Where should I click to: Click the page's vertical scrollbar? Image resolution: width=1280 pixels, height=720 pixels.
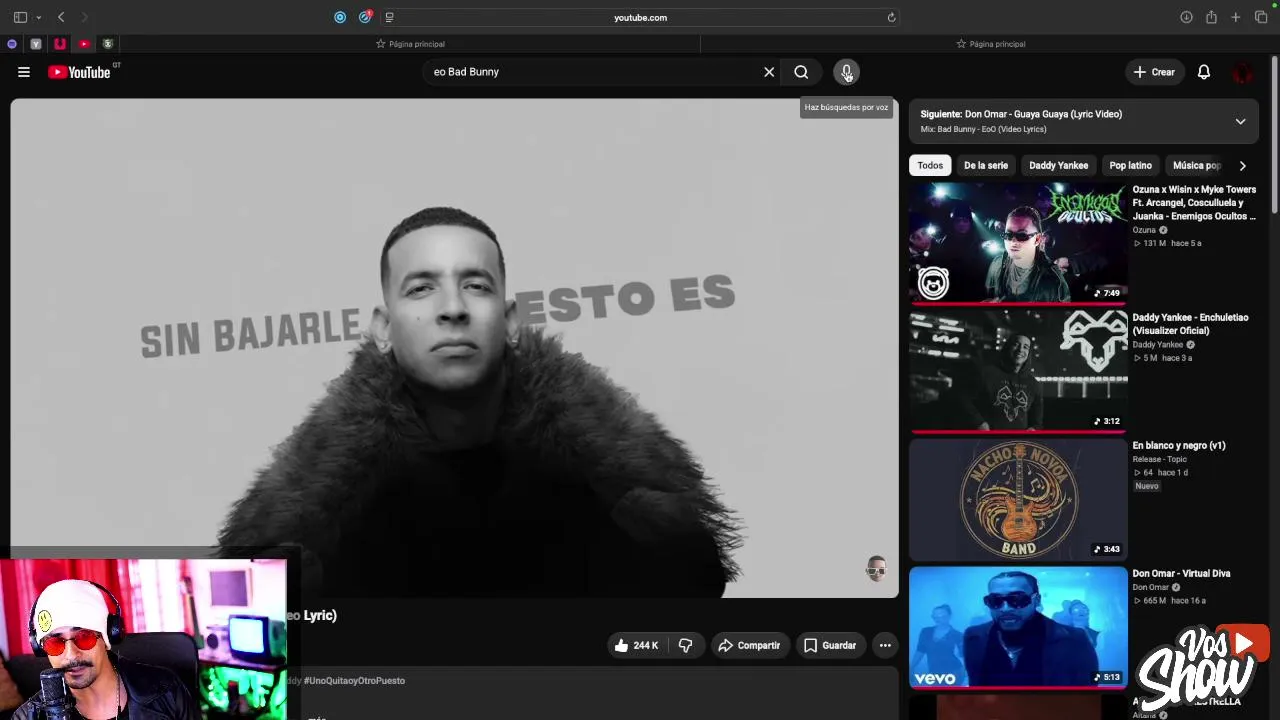click(1274, 135)
